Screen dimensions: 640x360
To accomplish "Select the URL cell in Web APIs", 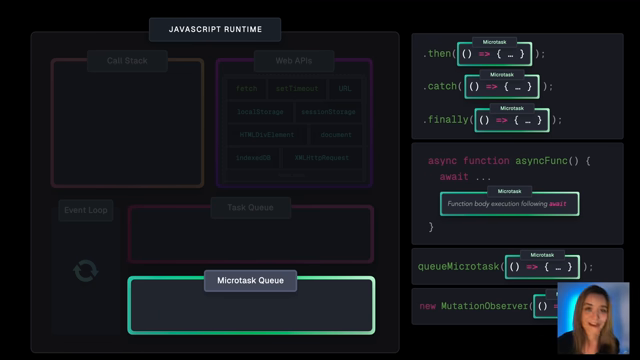I will (x=345, y=89).
